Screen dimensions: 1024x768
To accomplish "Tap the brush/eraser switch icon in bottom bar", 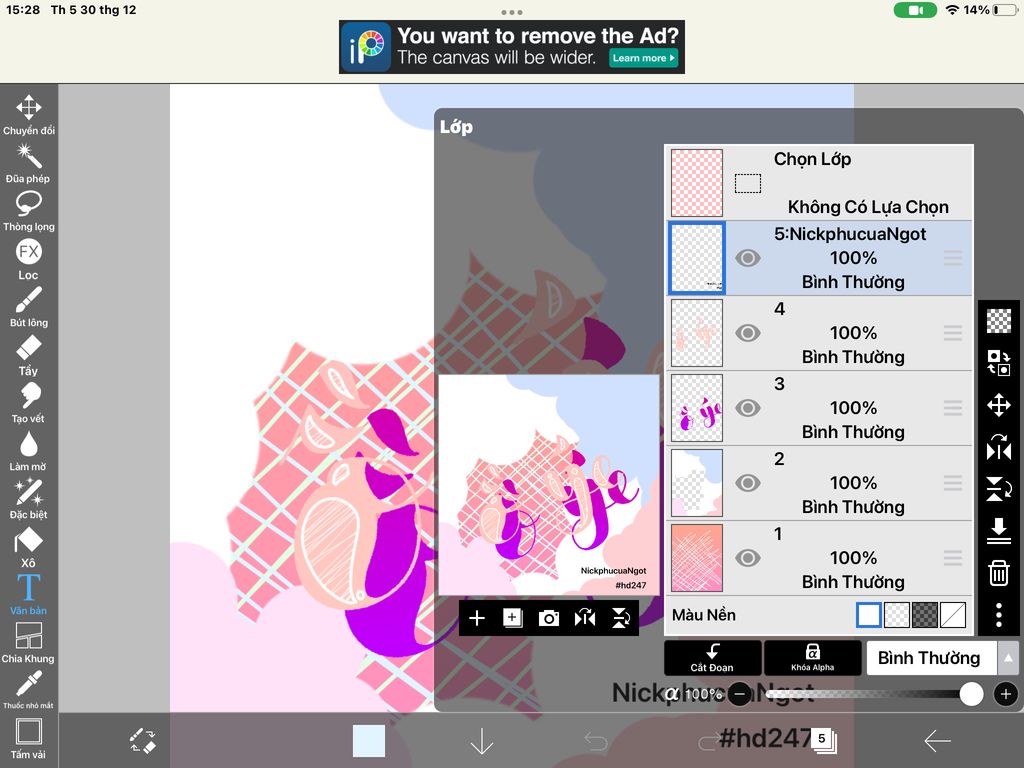I will (142, 741).
